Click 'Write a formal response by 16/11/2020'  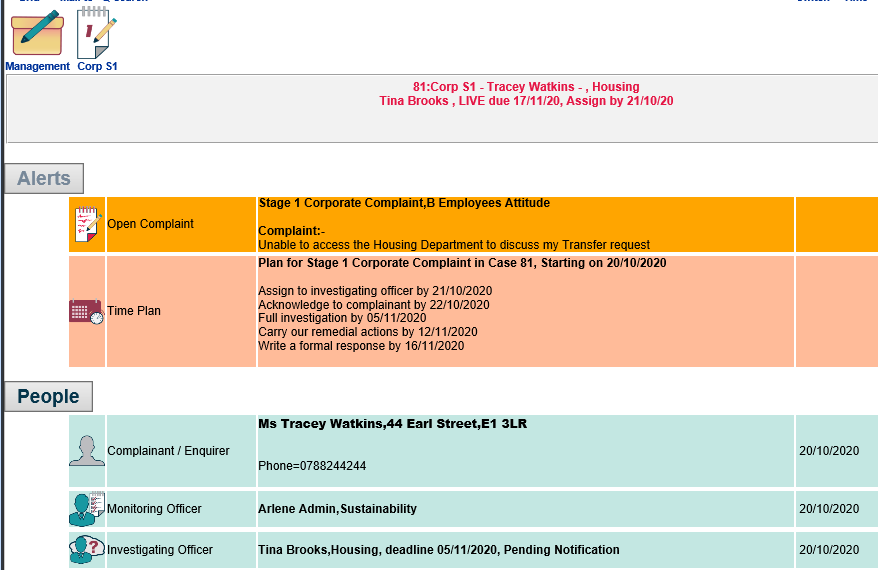(361, 345)
